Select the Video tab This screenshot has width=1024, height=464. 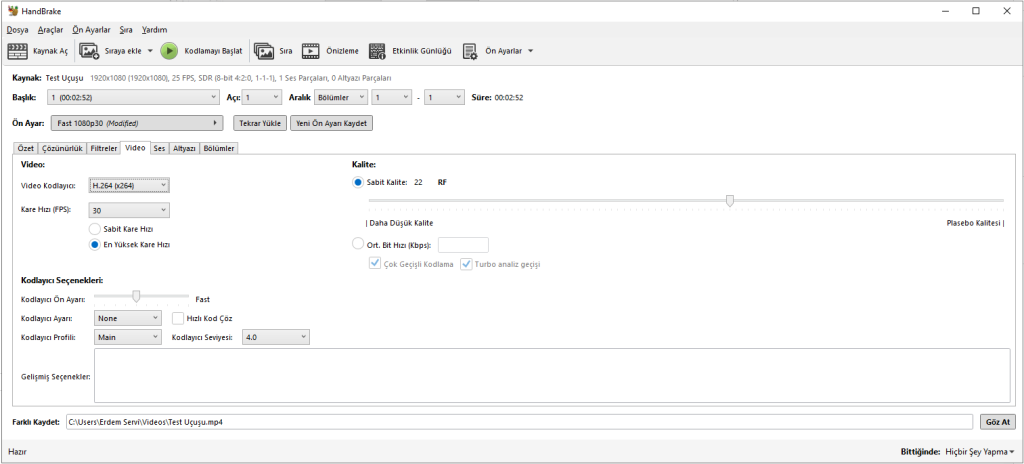(135, 148)
